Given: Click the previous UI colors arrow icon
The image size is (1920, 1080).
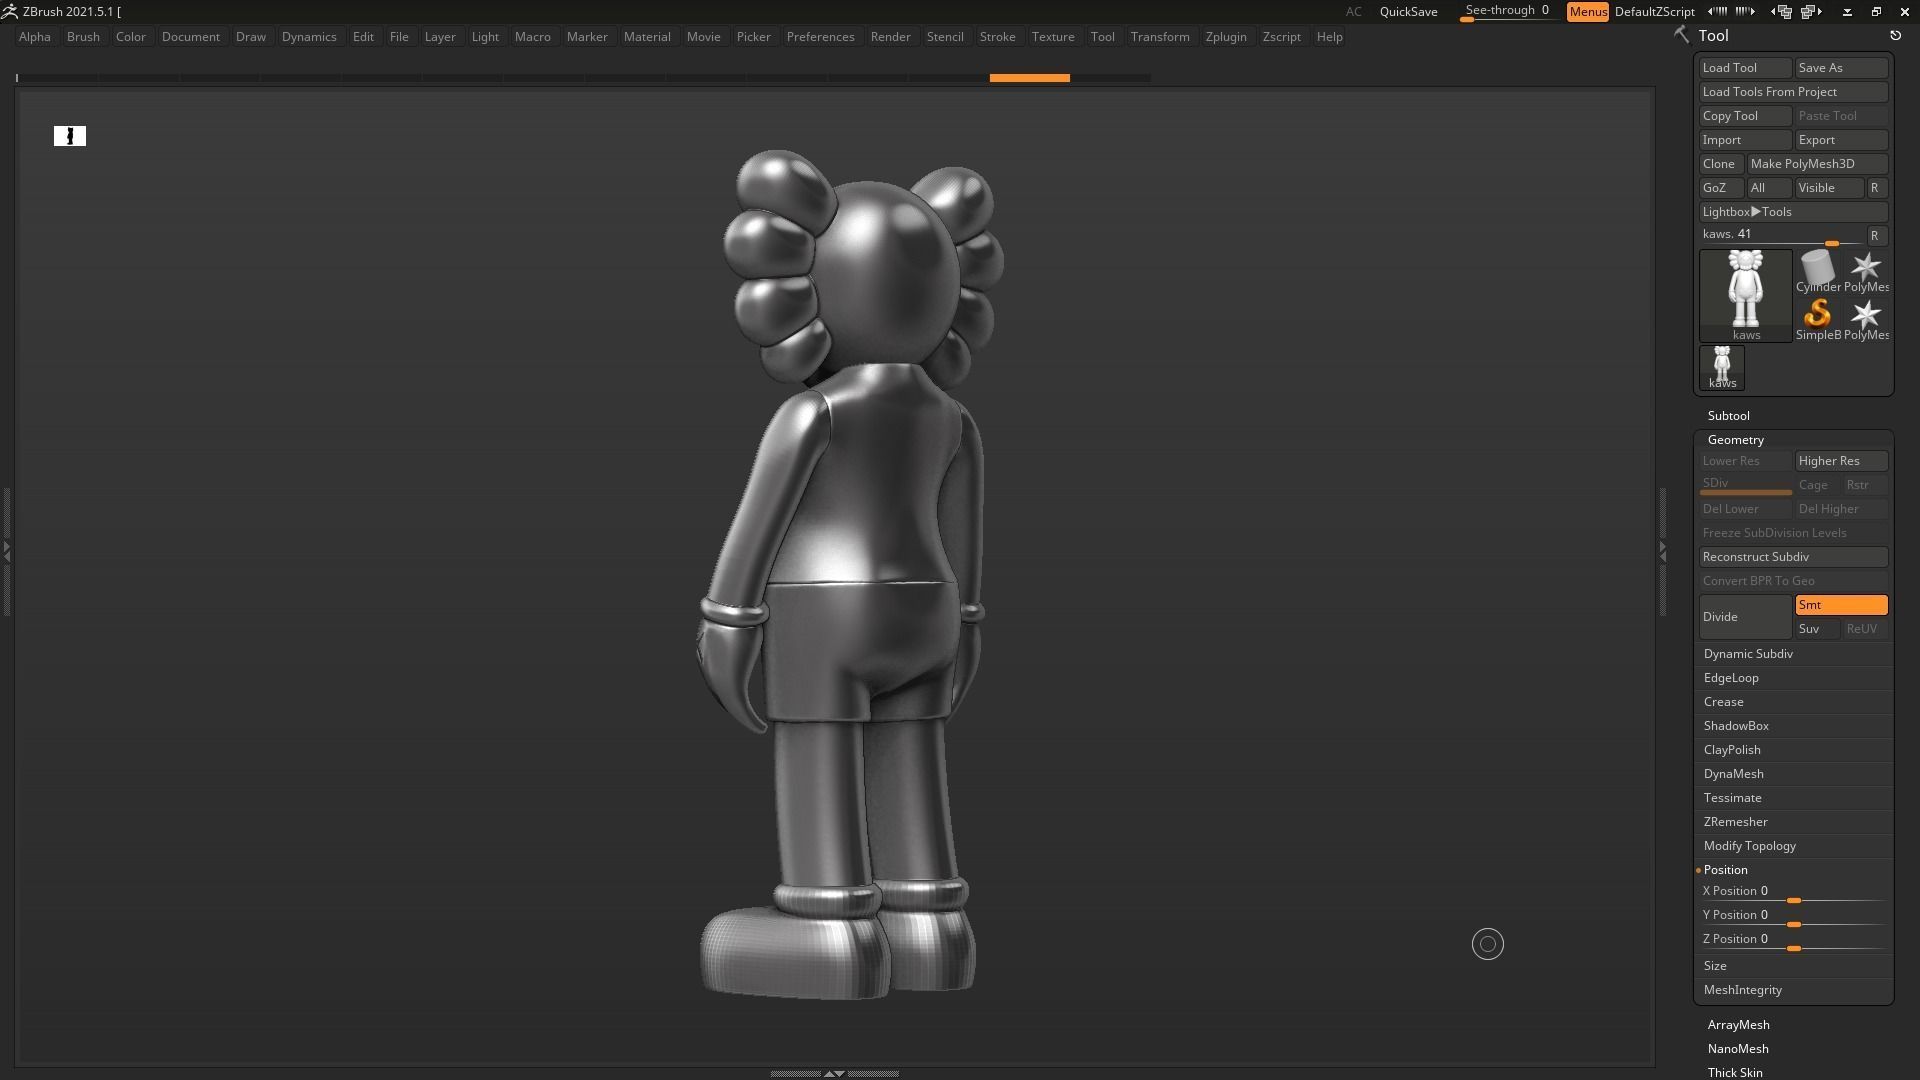Looking at the screenshot, I should [x=1717, y=11].
